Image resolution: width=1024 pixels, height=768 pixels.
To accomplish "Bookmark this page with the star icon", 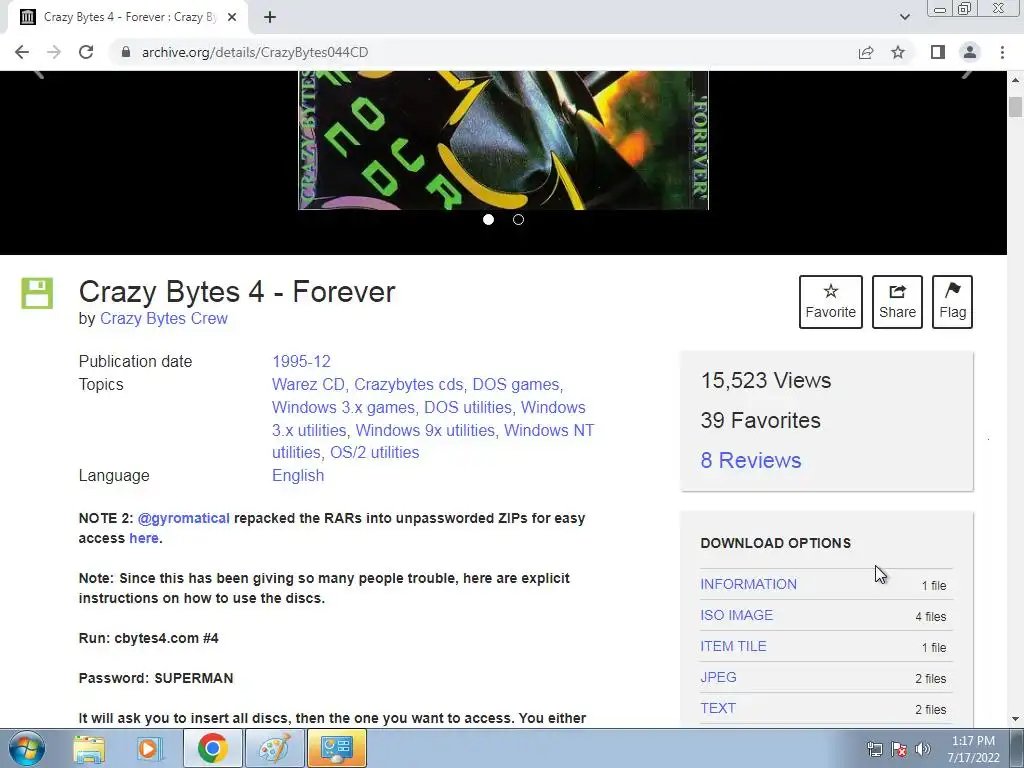I will (898, 52).
